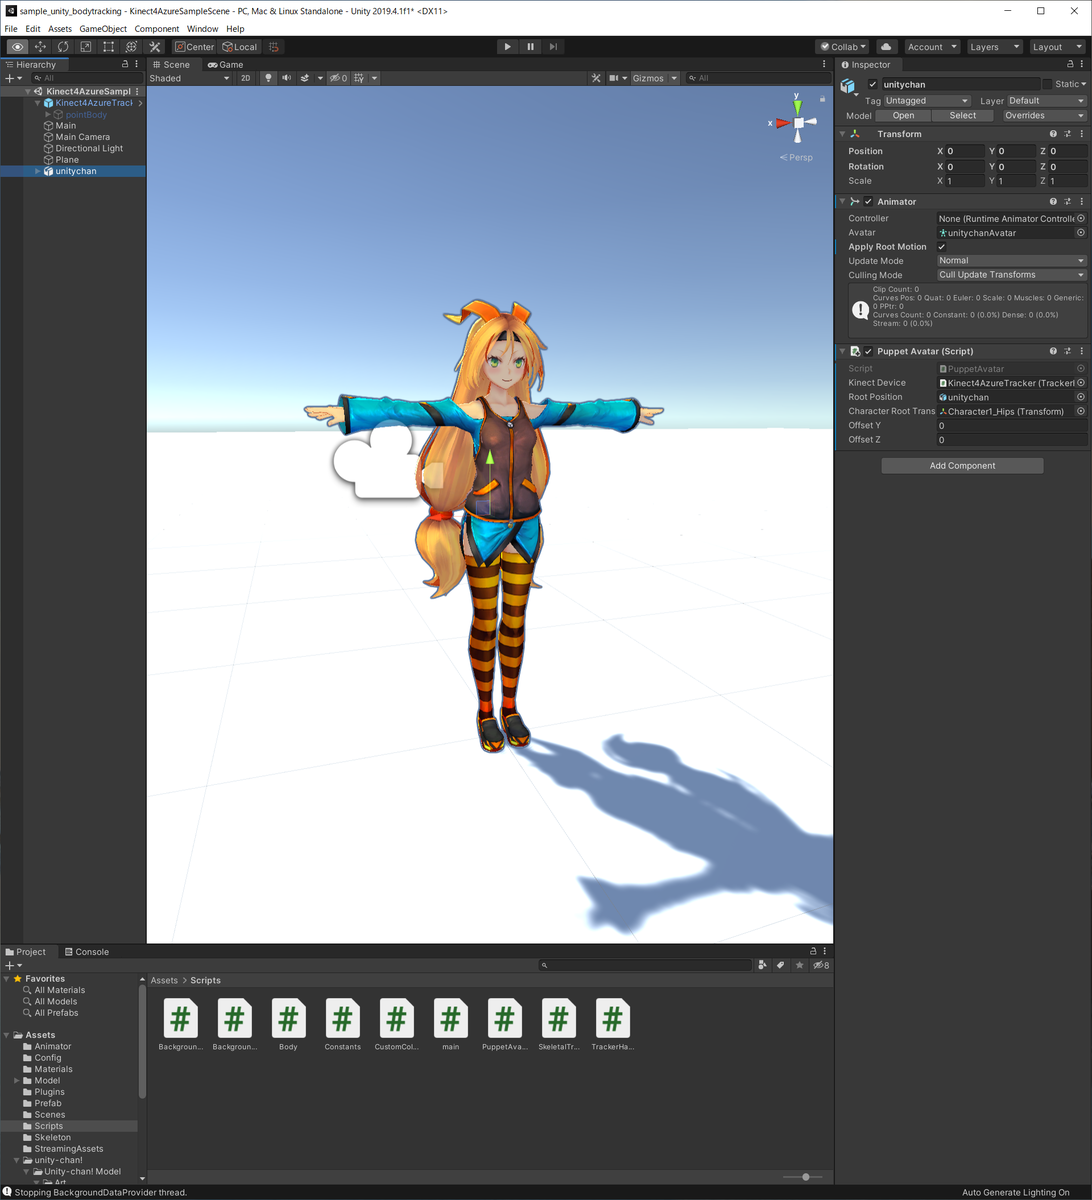Toggle unitychan active checkbox
This screenshot has height=1200, width=1092.
click(x=872, y=85)
